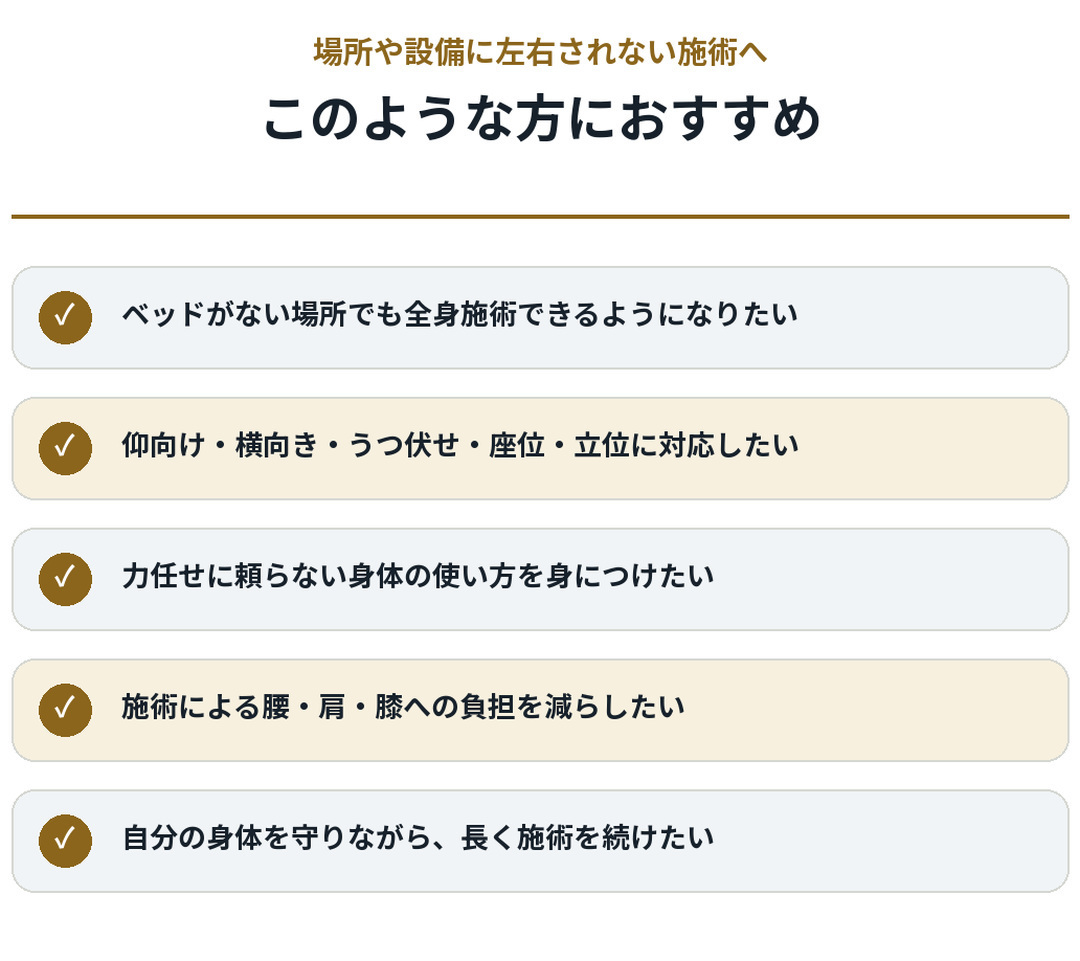This screenshot has width=1080, height=961.
Task: Click the checkmark icon beside 力任せに頼らない
Action: [65, 579]
